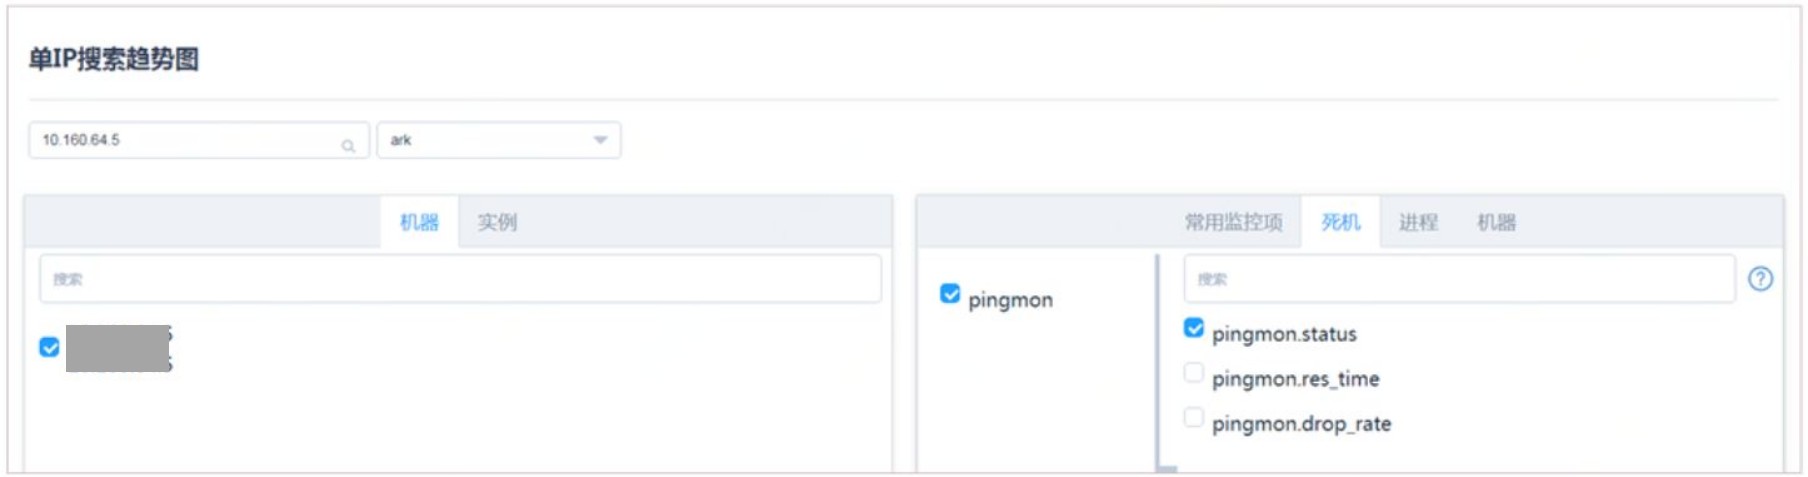Enable the pingmon.drop_rate checkbox
This screenshot has width=1808, height=477.
[1193, 417]
